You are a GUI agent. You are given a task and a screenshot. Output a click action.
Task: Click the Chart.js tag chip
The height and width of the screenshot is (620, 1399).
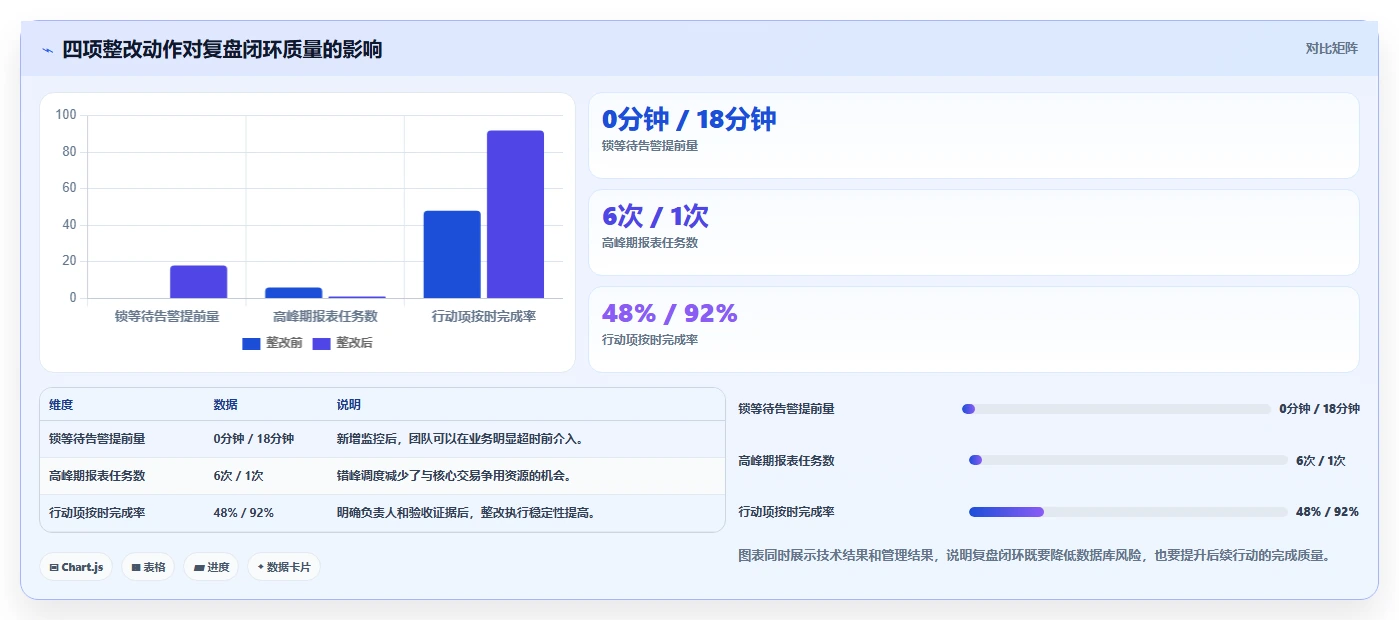pos(77,567)
